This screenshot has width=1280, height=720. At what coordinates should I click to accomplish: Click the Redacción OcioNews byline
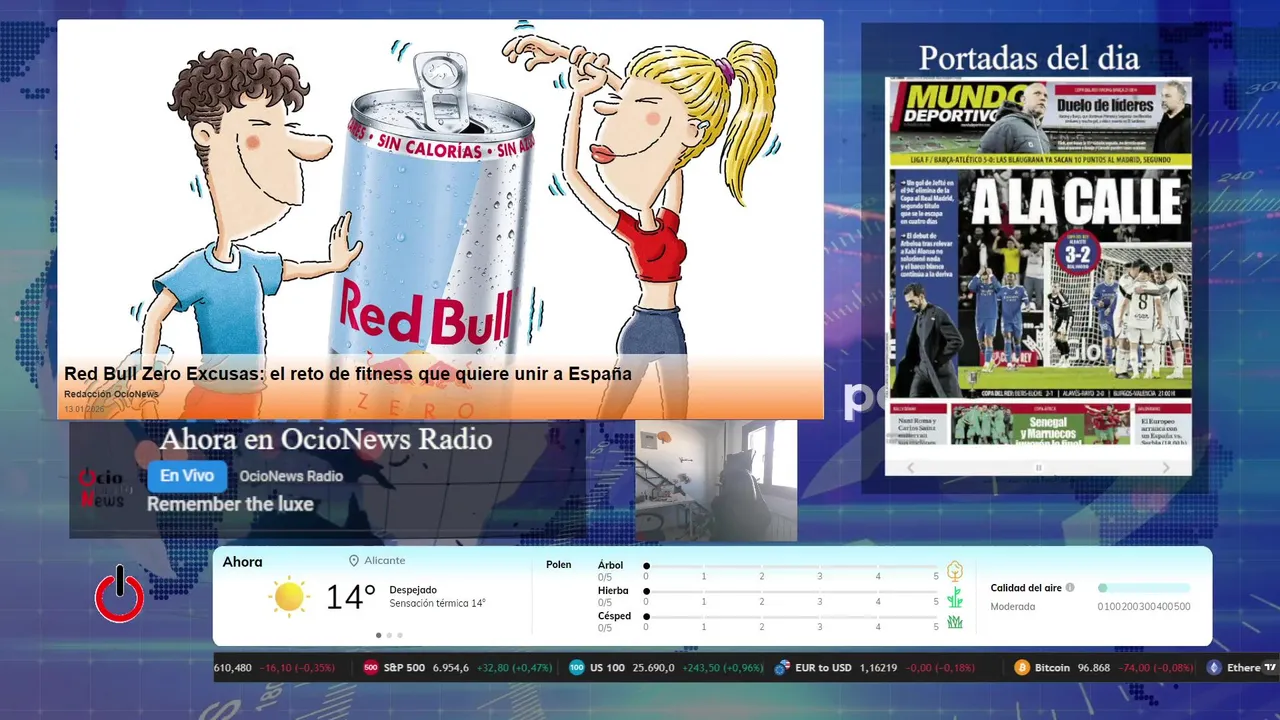pyautogui.click(x=111, y=394)
